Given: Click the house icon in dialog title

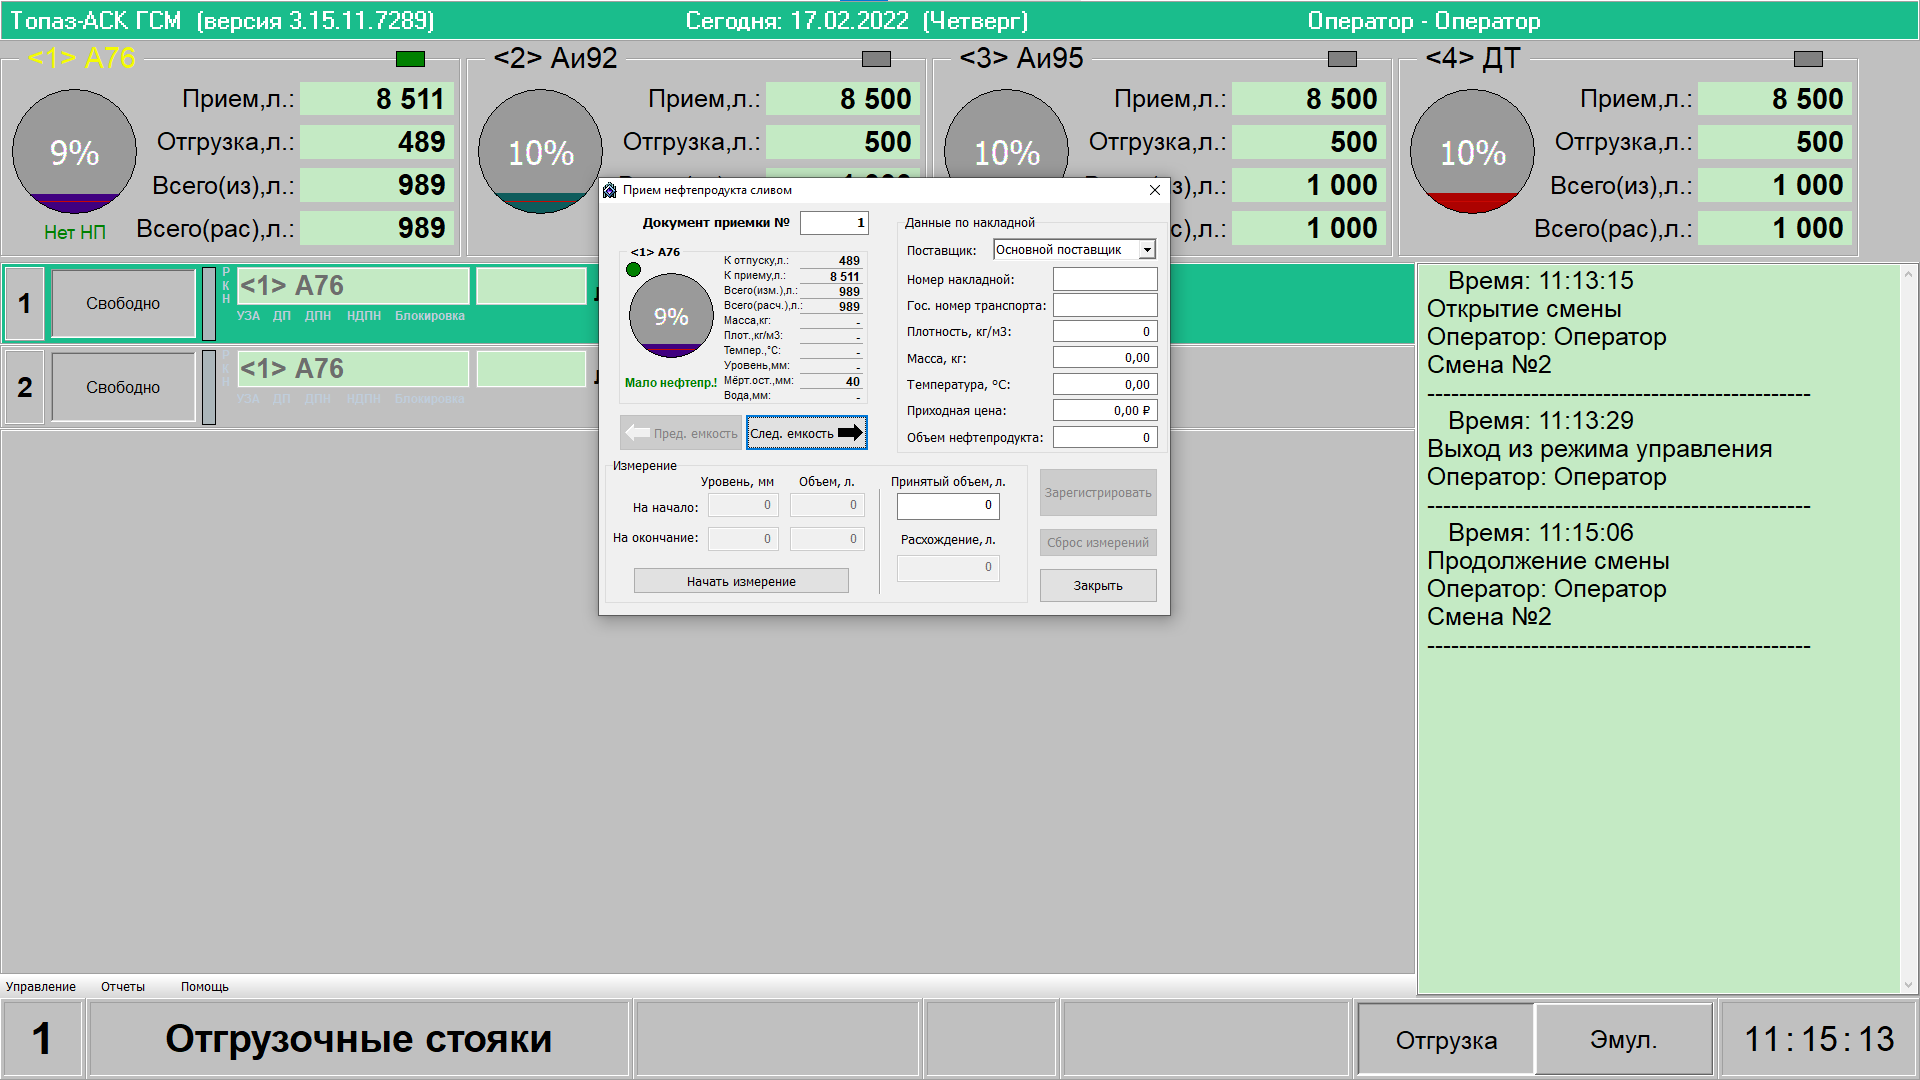Looking at the screenshot, I should point(610,190).
